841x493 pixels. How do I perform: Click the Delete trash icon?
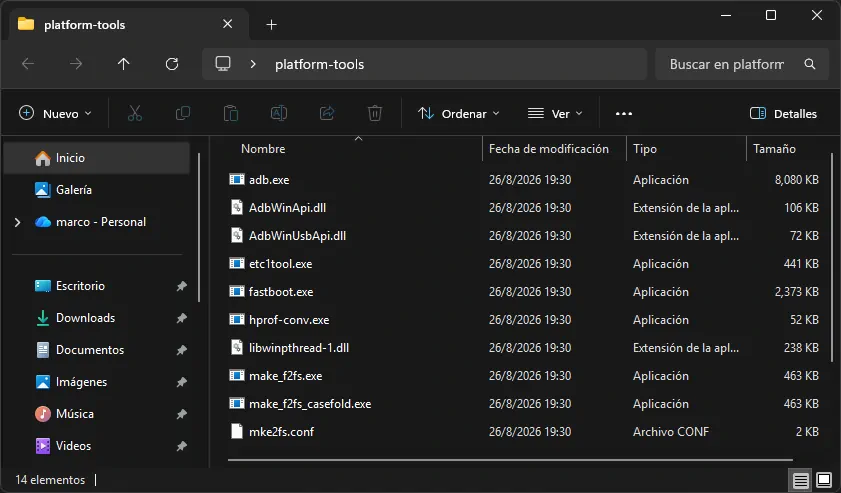375,113
